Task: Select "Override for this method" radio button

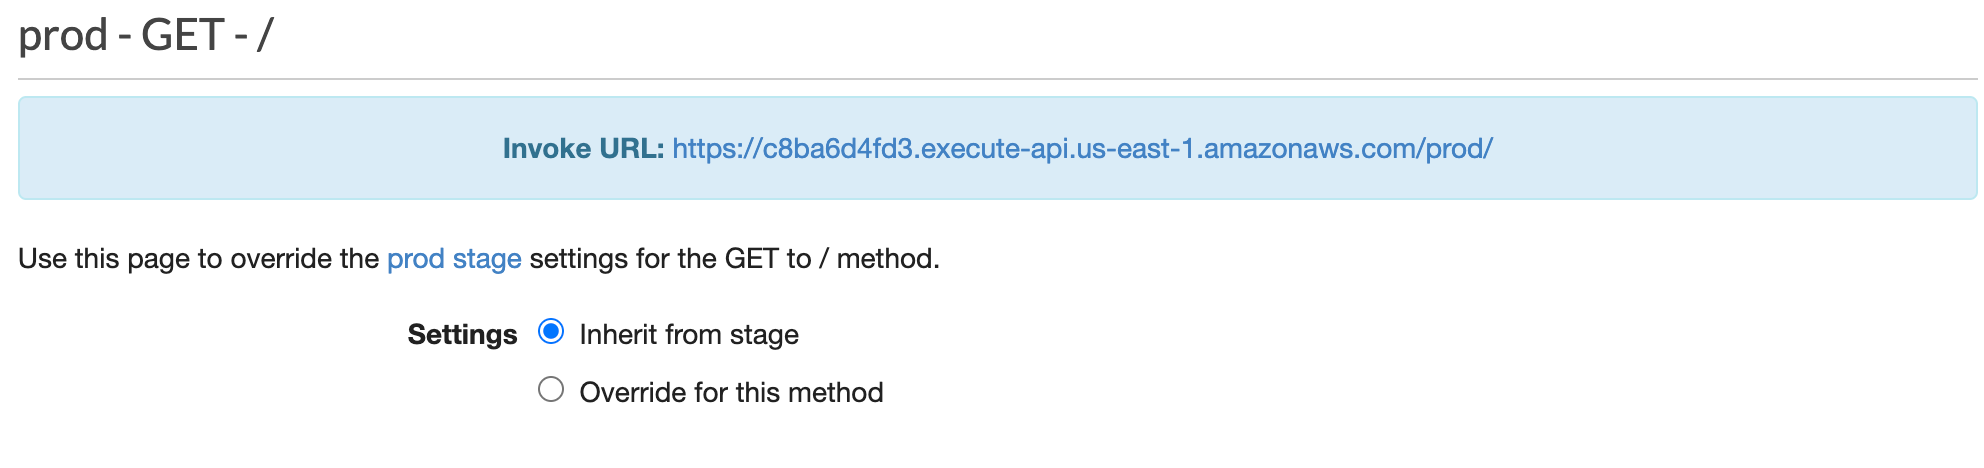Action: pos(551,390)
